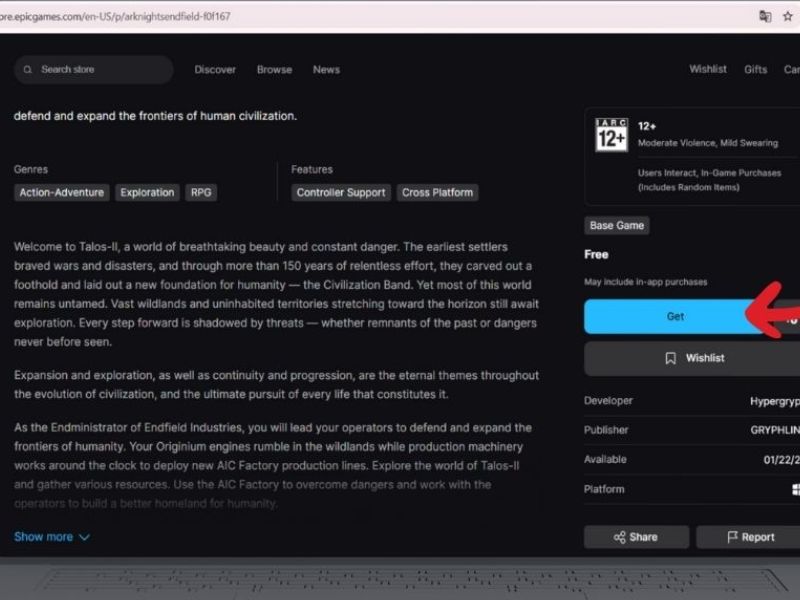Select the Exploration genre tag
Image resolution: width=800 pixels, height=600 pixels.
[x=147, y=192]
